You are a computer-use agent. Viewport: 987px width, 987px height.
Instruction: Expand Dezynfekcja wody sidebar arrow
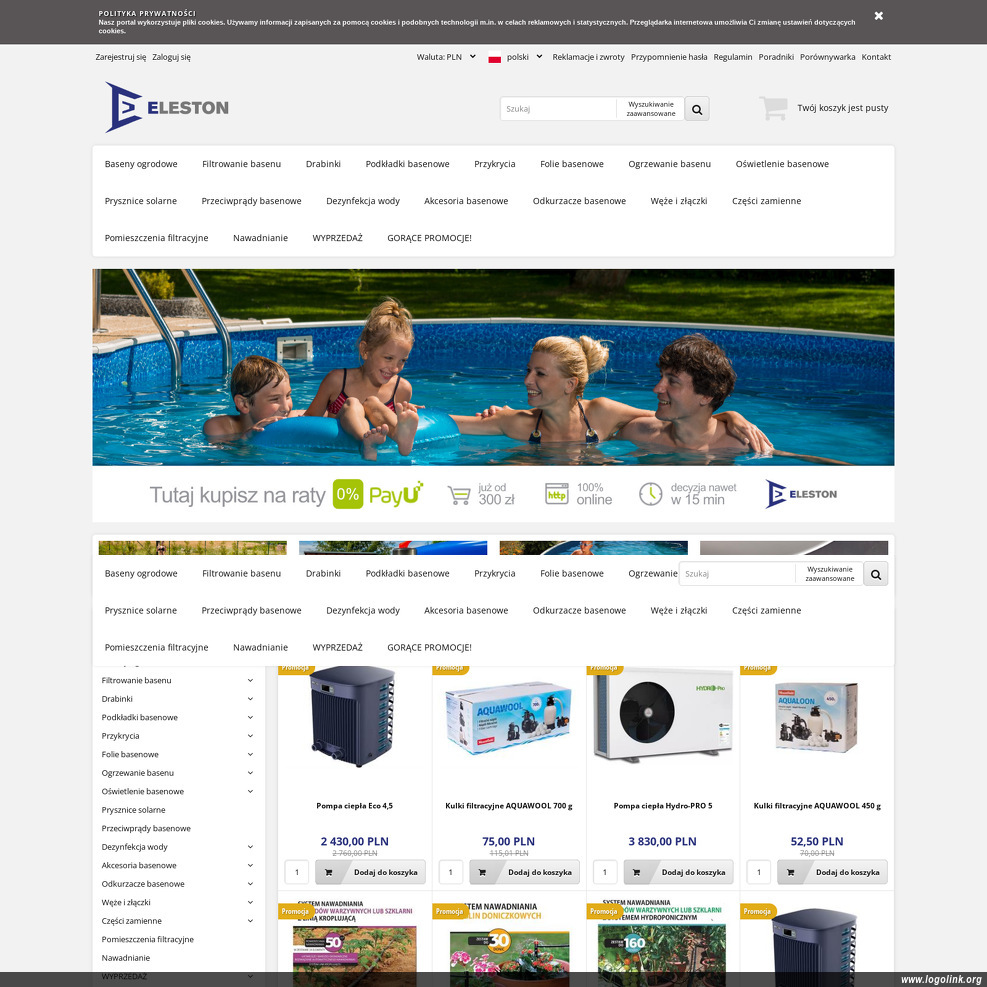click(251, 847)
